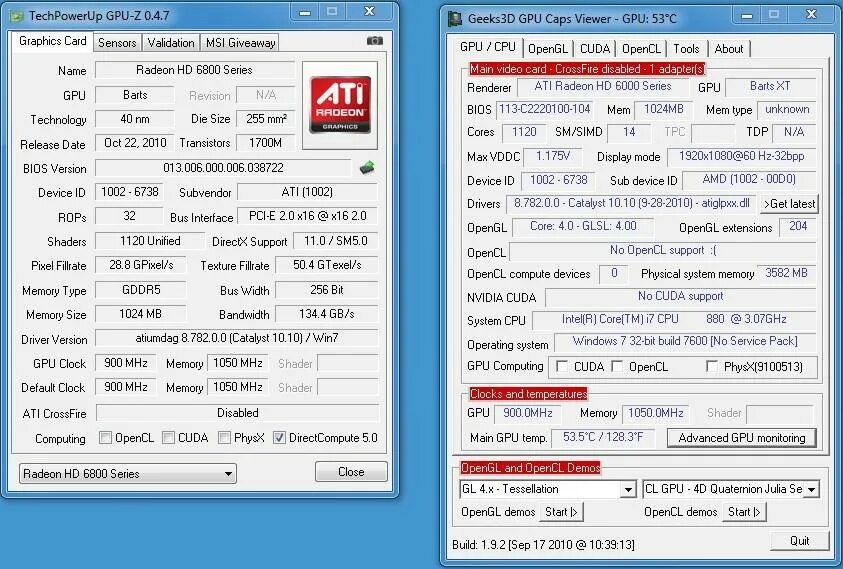
Task: Switch to the OpenCL tab in Caps Viewer
Action: click(641, 49)
